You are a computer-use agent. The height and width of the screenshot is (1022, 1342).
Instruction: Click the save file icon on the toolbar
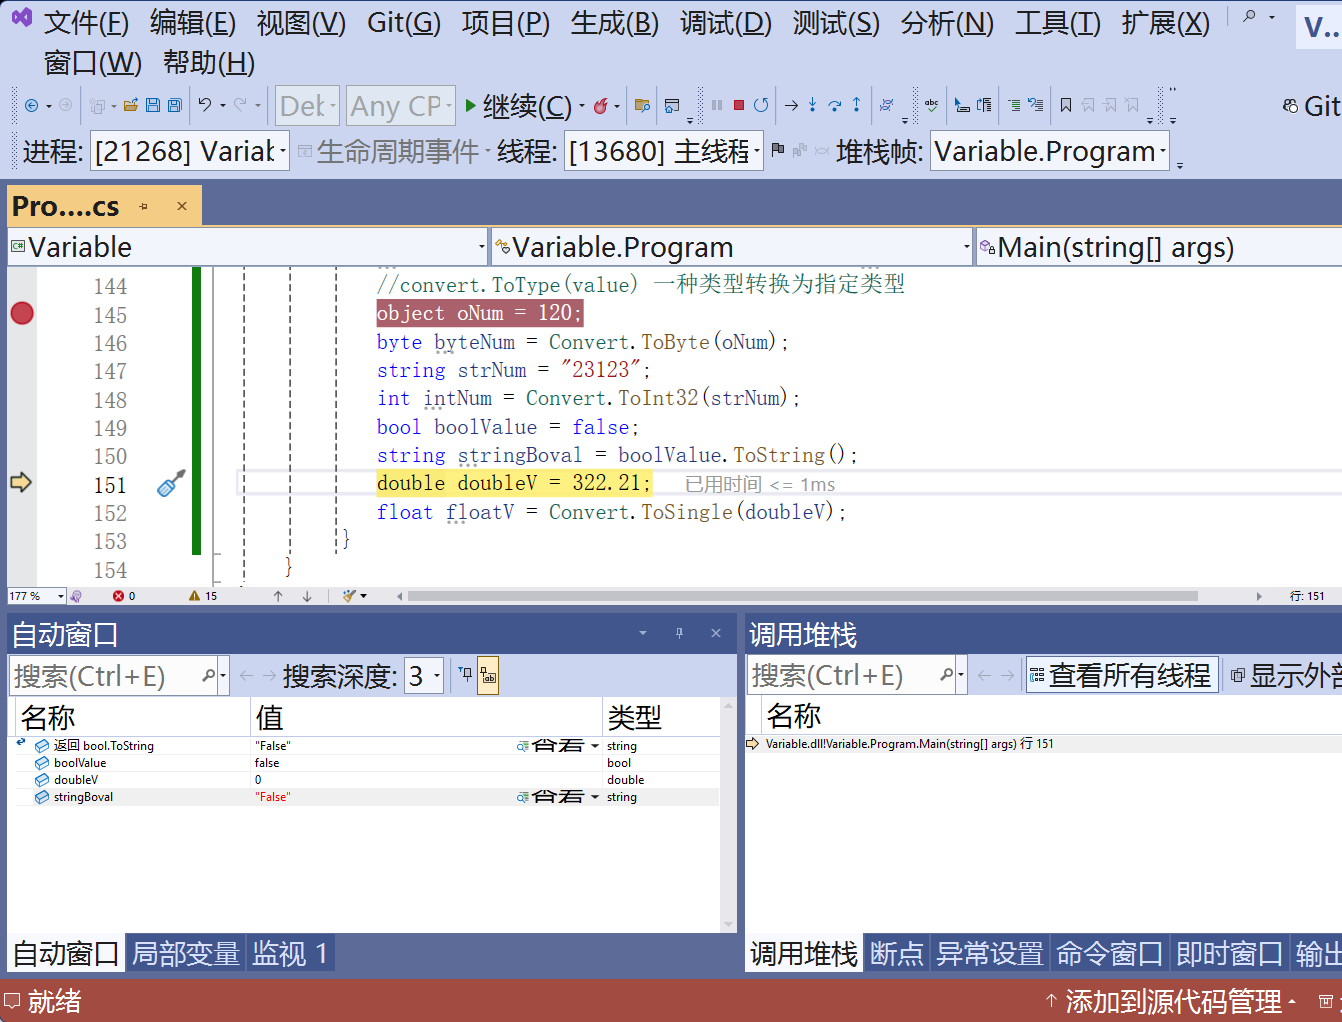[x=152, y=104]
